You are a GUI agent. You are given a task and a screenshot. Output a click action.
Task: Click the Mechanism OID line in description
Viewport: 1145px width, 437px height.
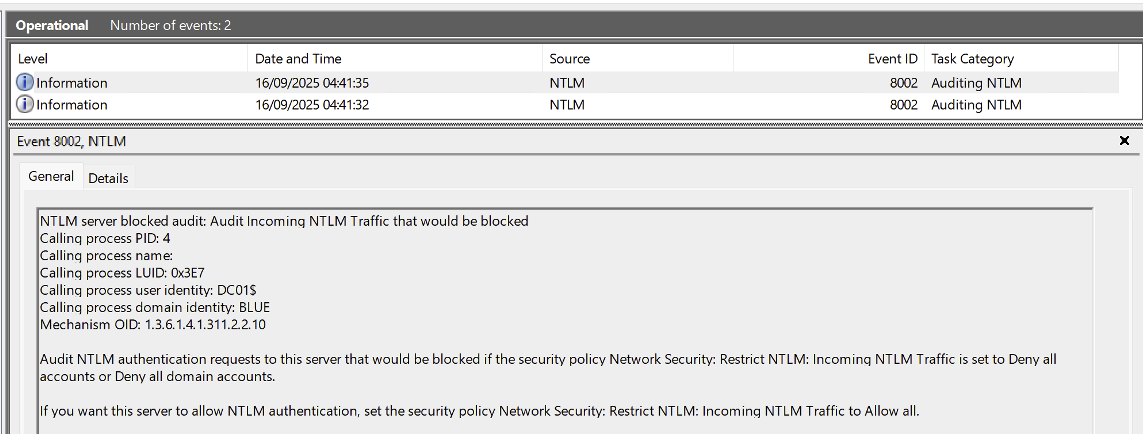(x=152, y=324)
